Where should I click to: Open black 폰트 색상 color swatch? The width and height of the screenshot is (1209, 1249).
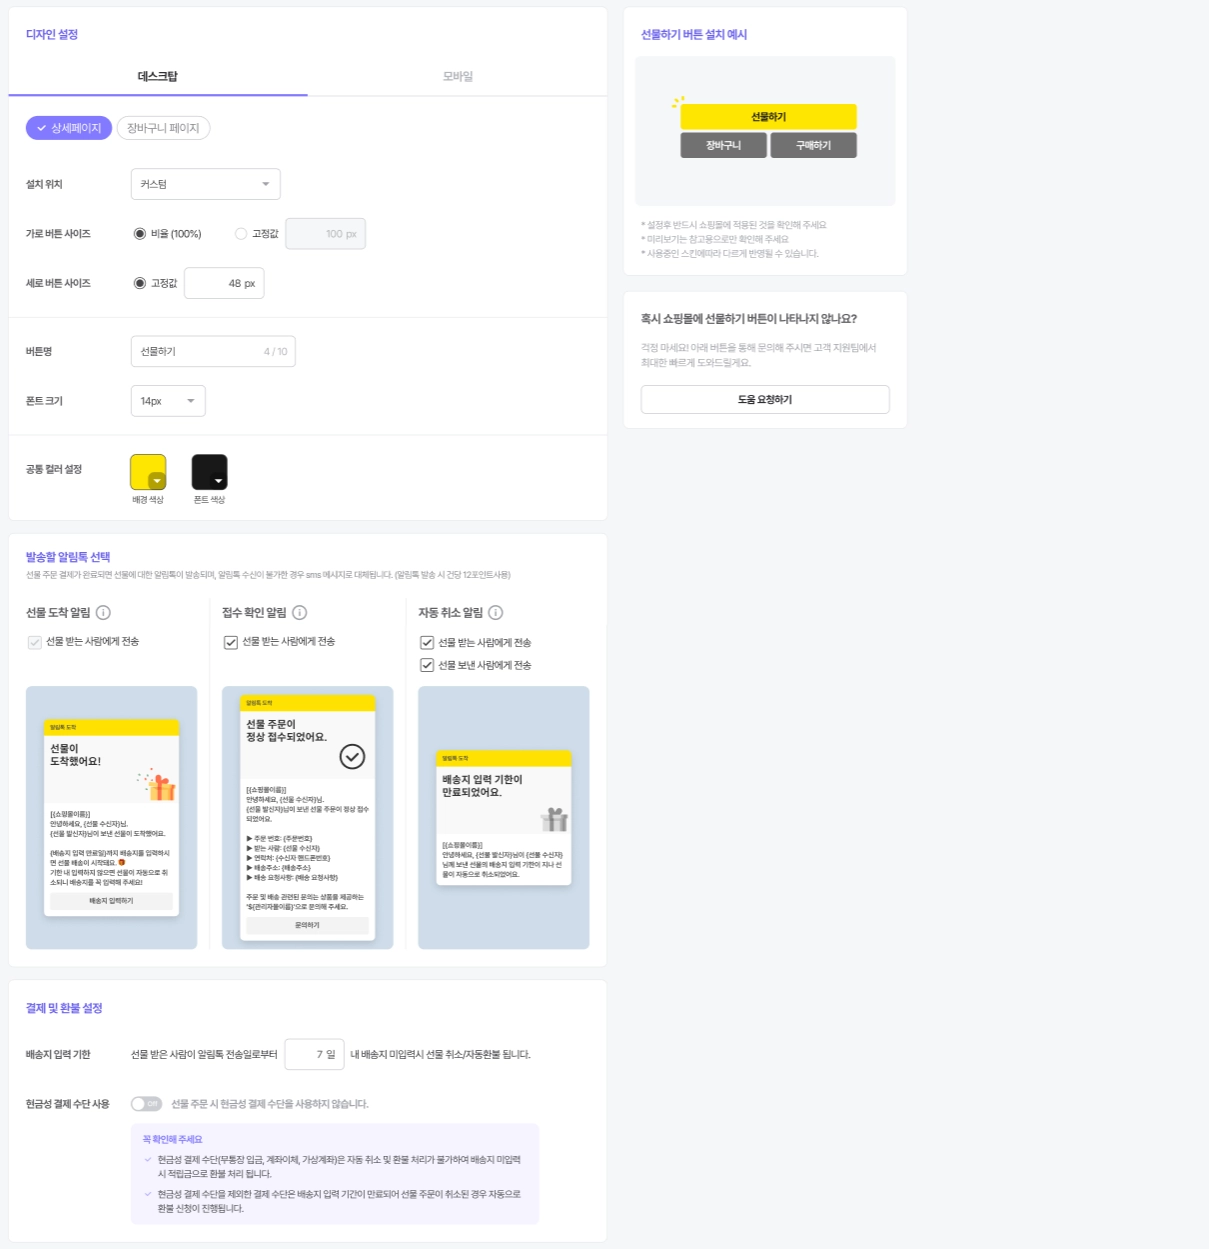pos(210,472)
